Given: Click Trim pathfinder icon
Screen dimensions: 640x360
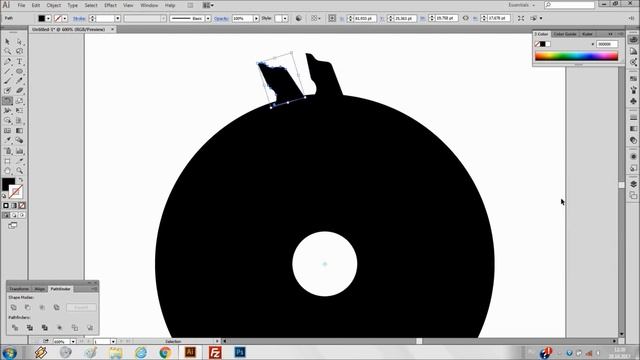Looking at the screenshot, I should click(29, 327).
